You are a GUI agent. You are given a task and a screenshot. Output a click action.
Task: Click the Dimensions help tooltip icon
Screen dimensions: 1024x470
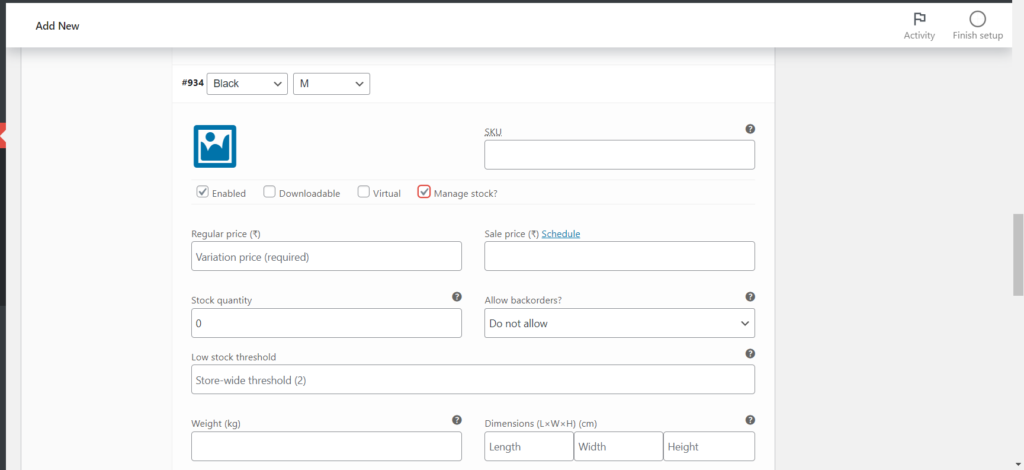[x=750, y=421]
